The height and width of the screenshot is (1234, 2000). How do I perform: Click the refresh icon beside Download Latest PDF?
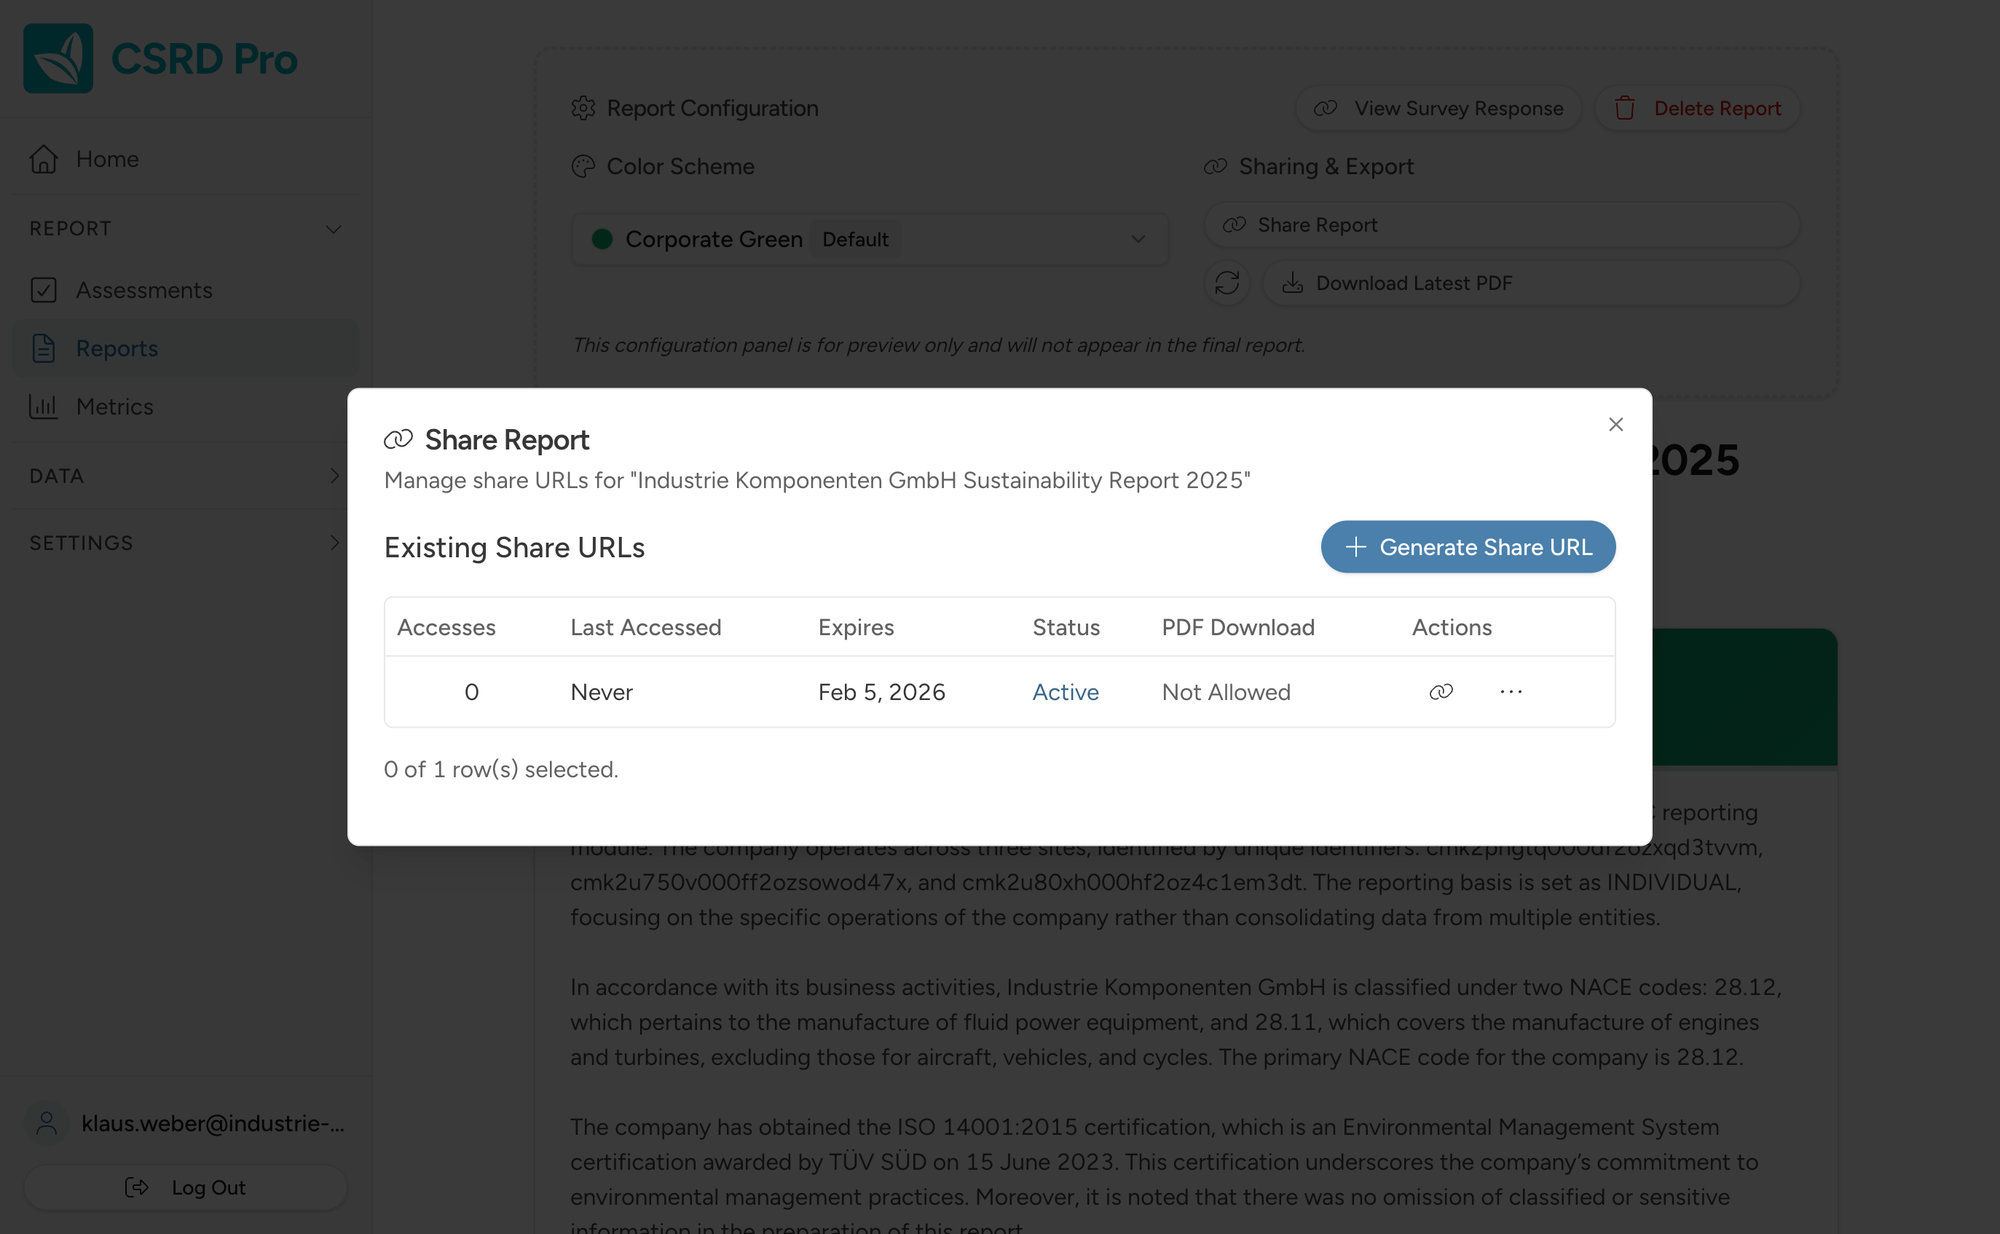click(1227, 283)
